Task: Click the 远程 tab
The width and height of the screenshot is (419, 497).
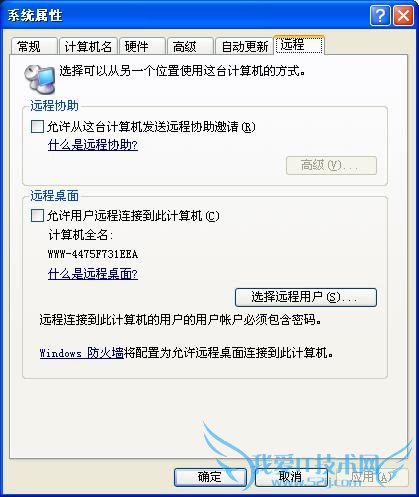Action: [x=299, y=45]
